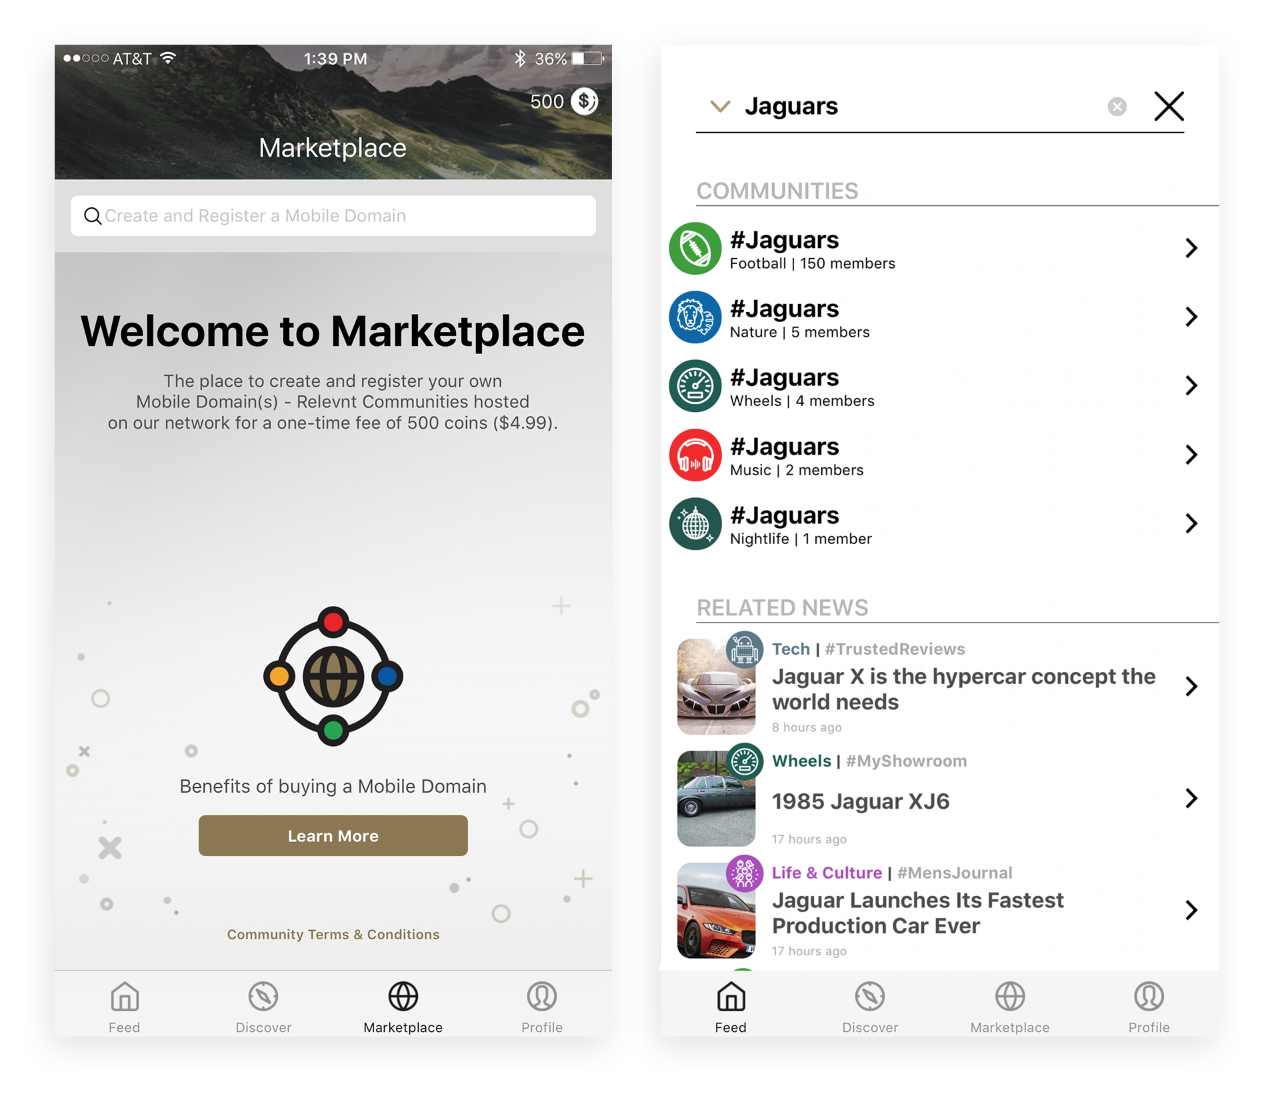
Task: Open the Life & Culture category link
Action: pyautogui.click(x=827, y=873)
